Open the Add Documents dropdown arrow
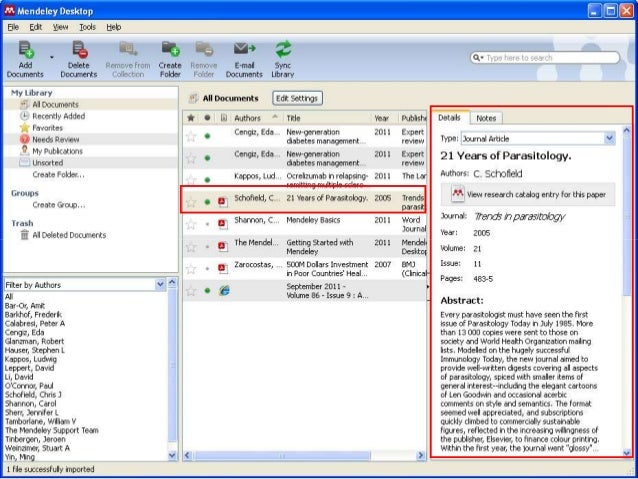 (x=52, y=57)
